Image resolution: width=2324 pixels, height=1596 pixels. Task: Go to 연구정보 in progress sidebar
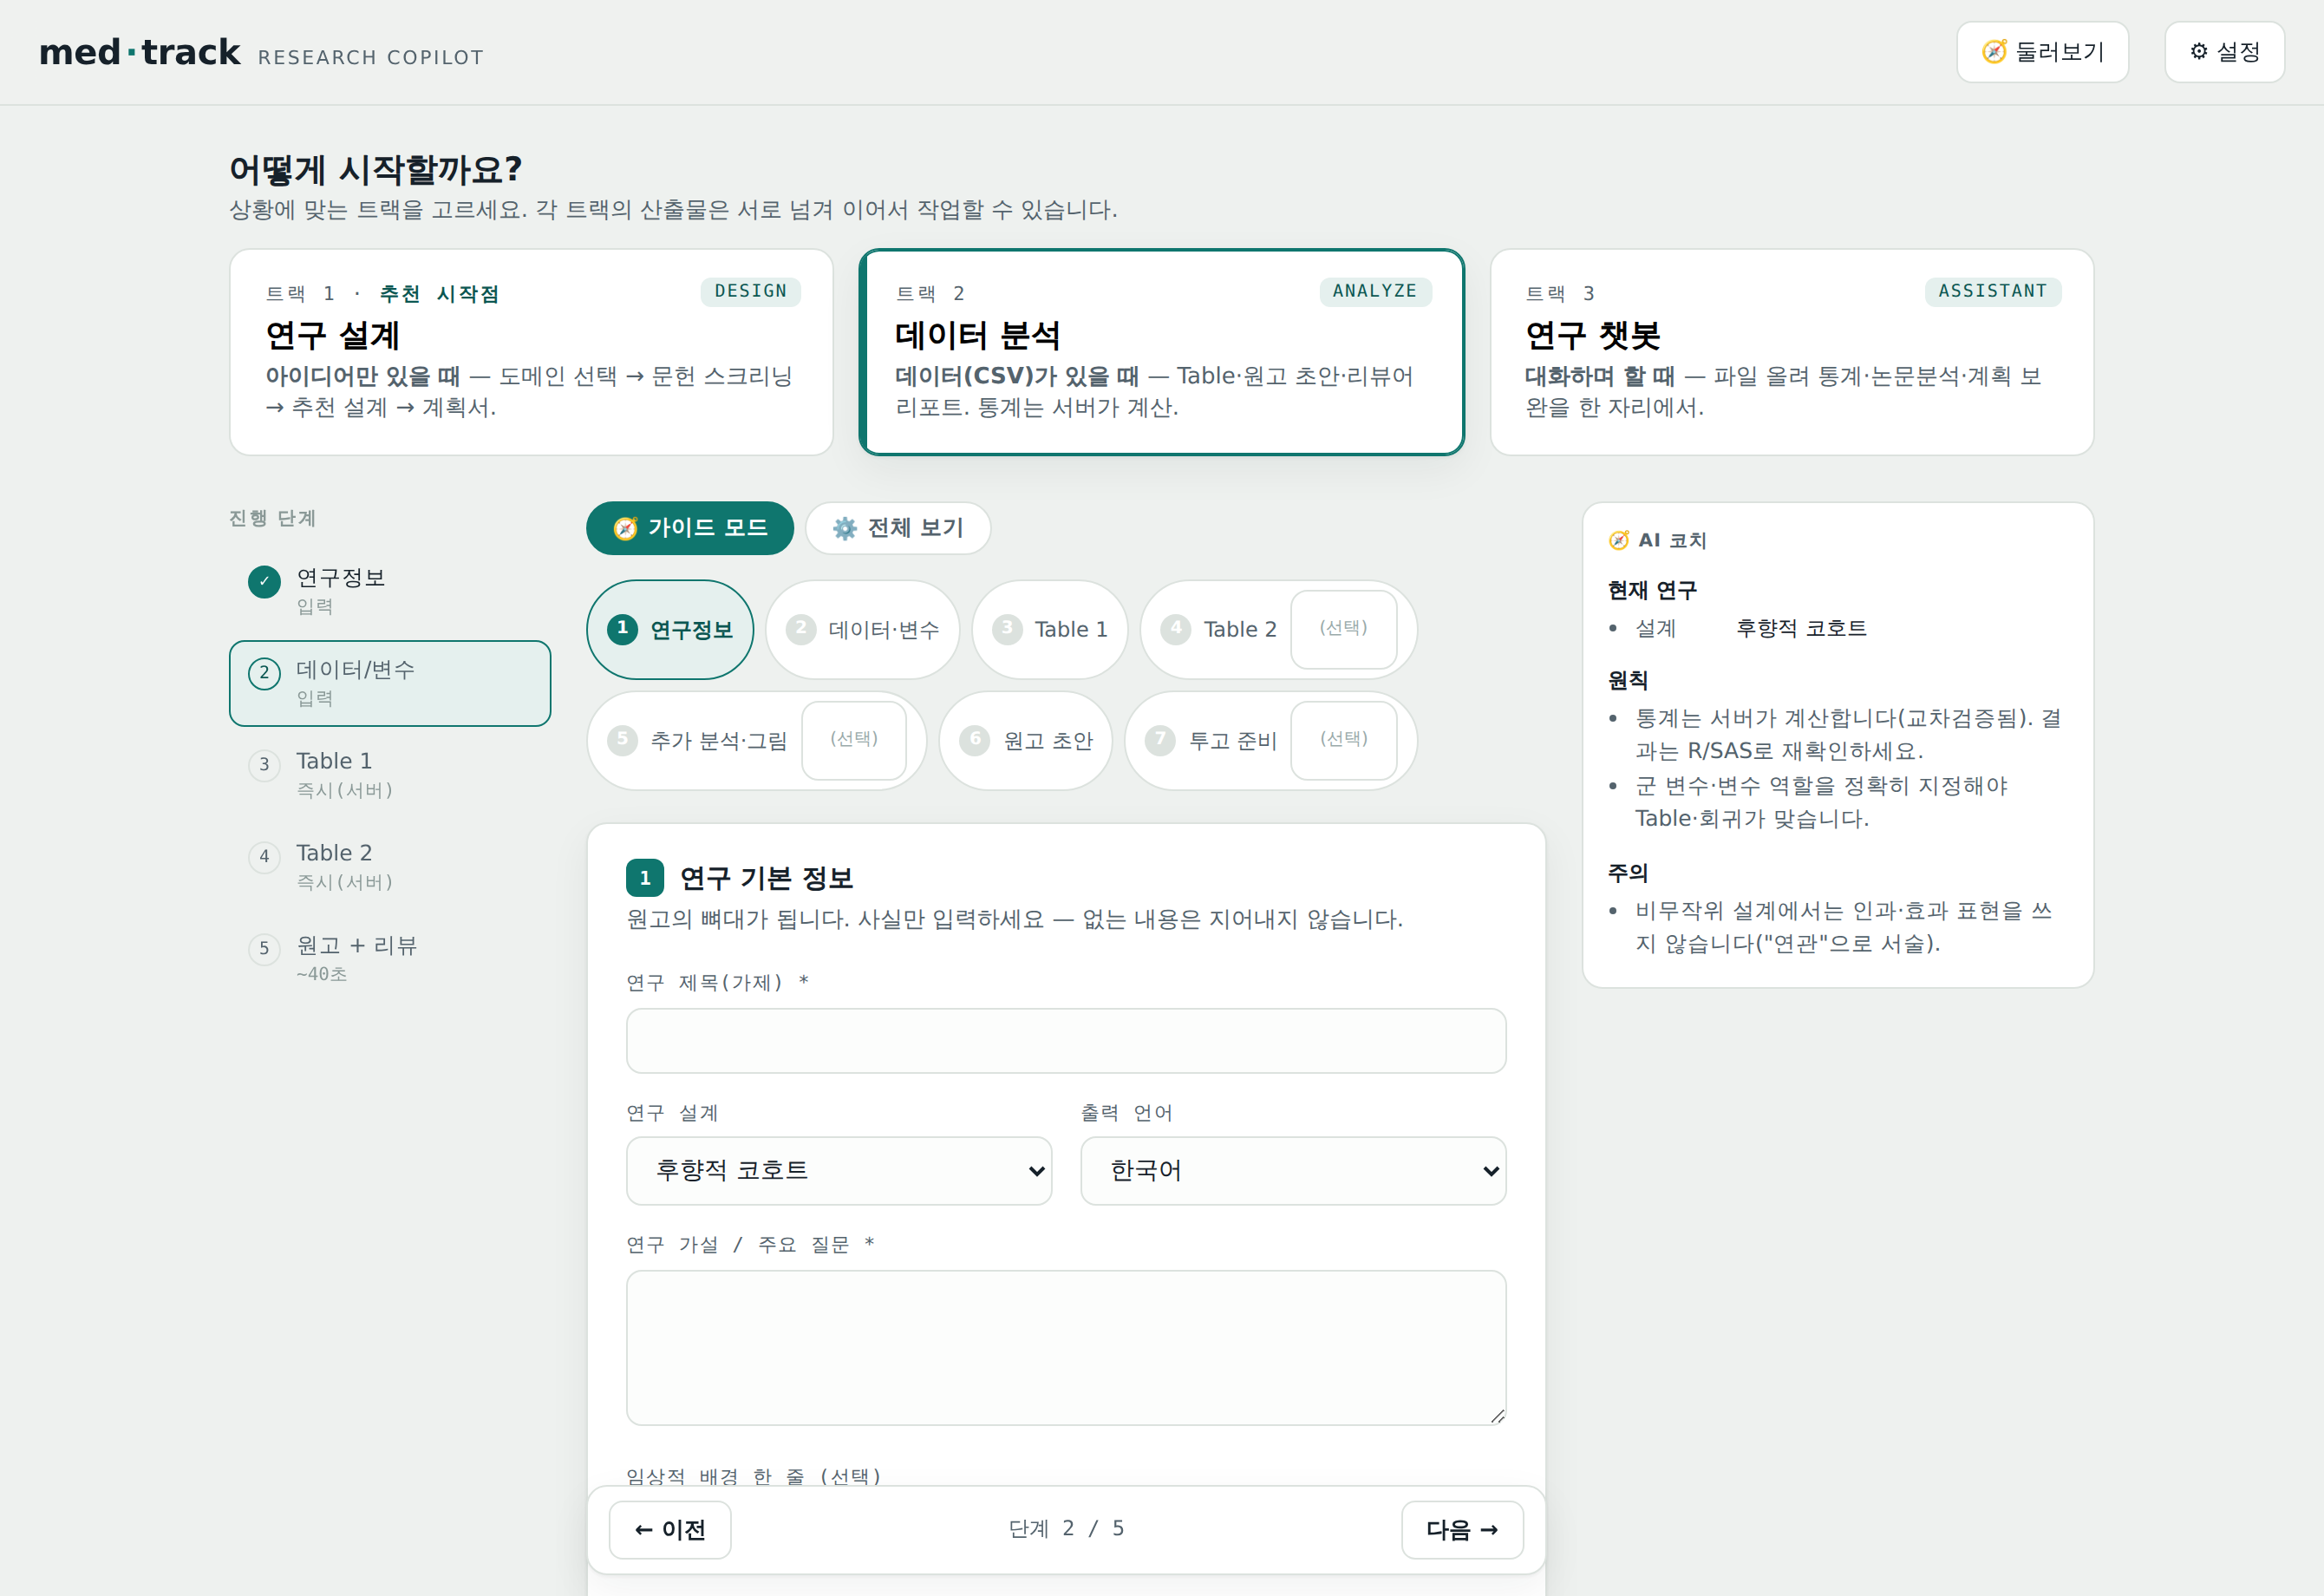pyautogui.click(x=390, y=591)
